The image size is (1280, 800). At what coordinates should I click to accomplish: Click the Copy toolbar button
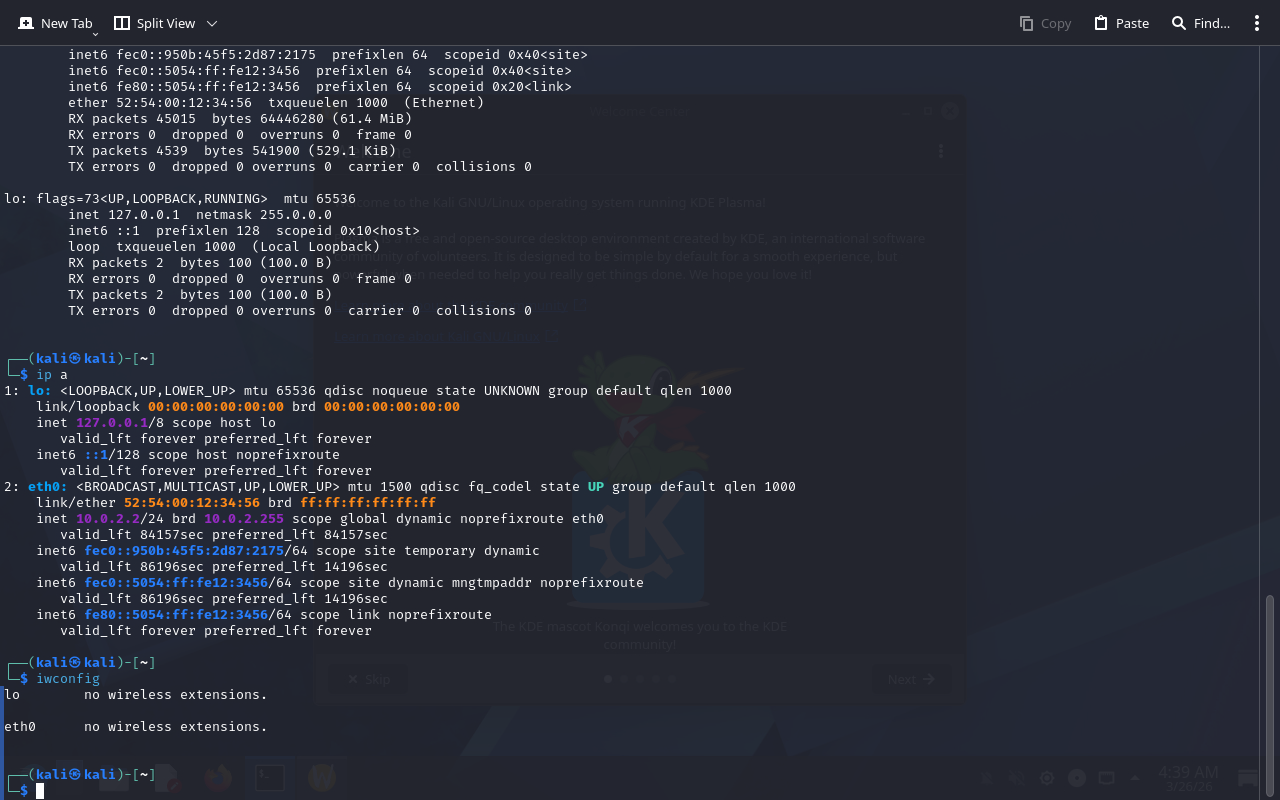(x=1045, y=23)
